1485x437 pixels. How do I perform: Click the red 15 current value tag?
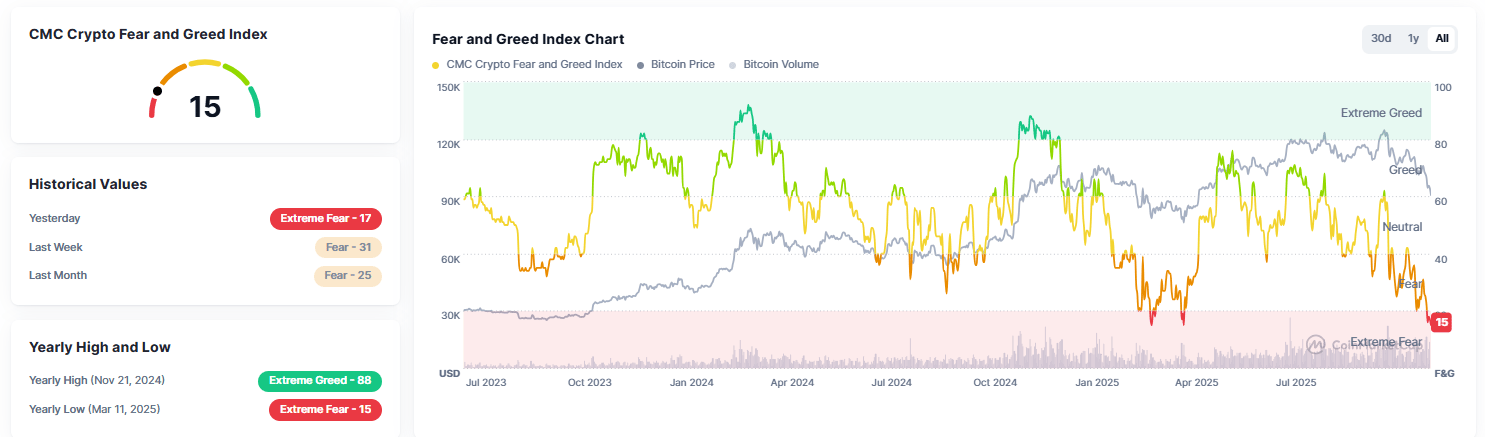coord(1441,322)
